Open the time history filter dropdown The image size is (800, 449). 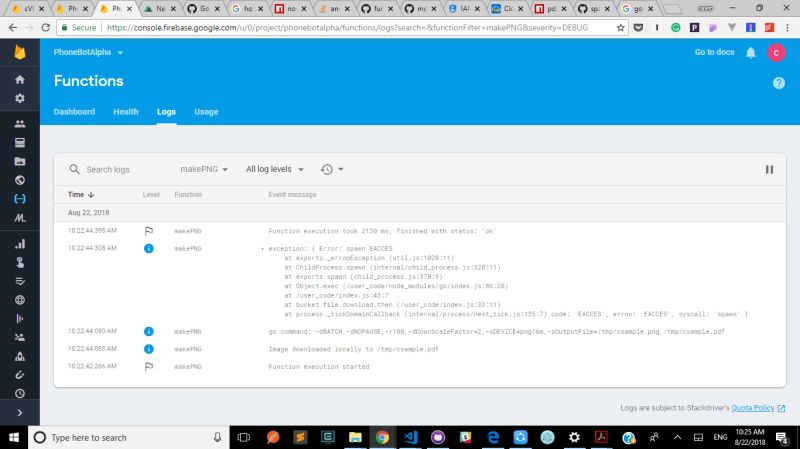(x=332, y=169)
